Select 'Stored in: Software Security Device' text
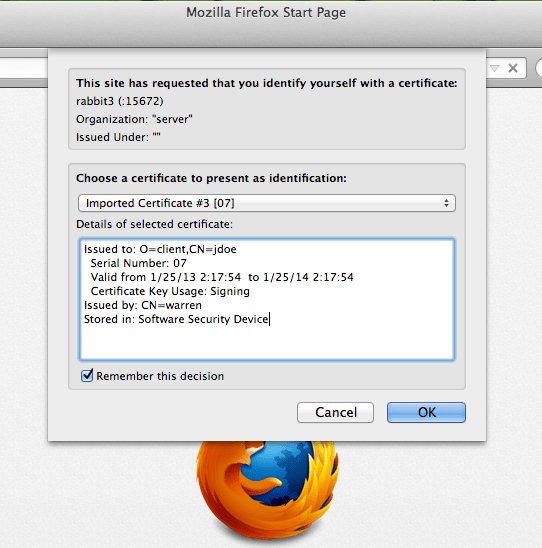The image size is (542, 548). point(176,319)
